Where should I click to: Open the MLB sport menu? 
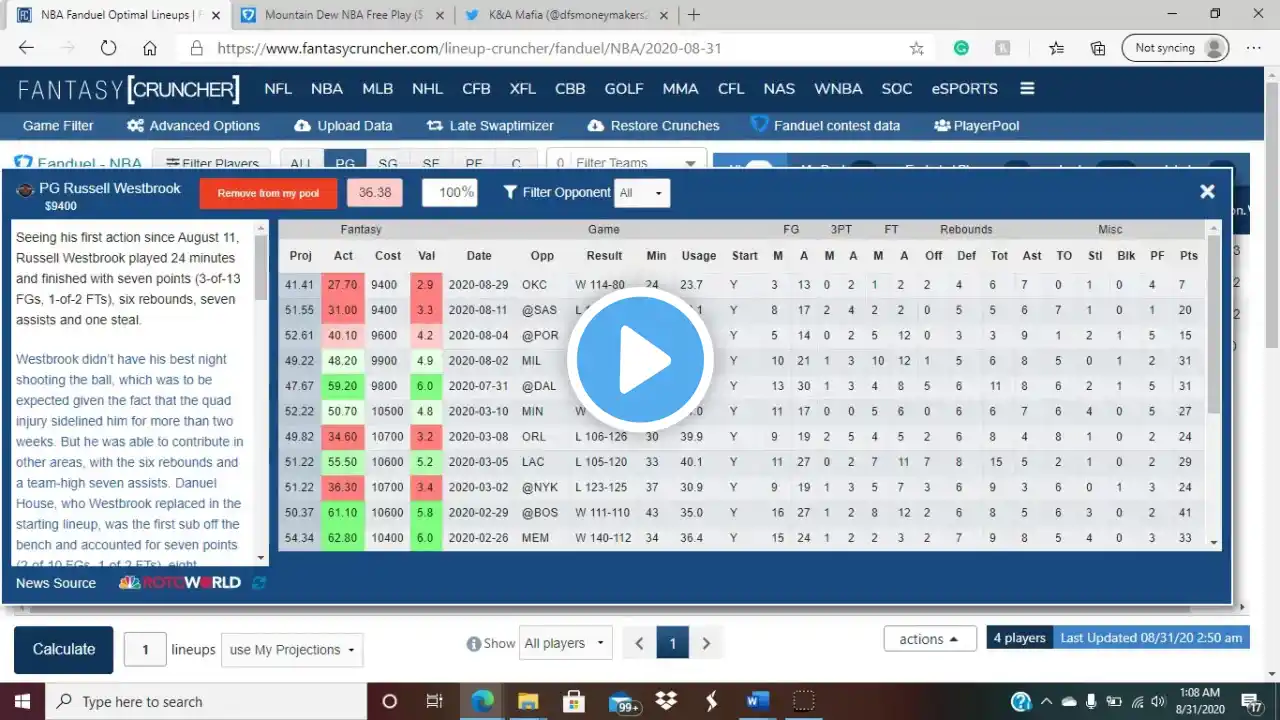pos(377,88)
